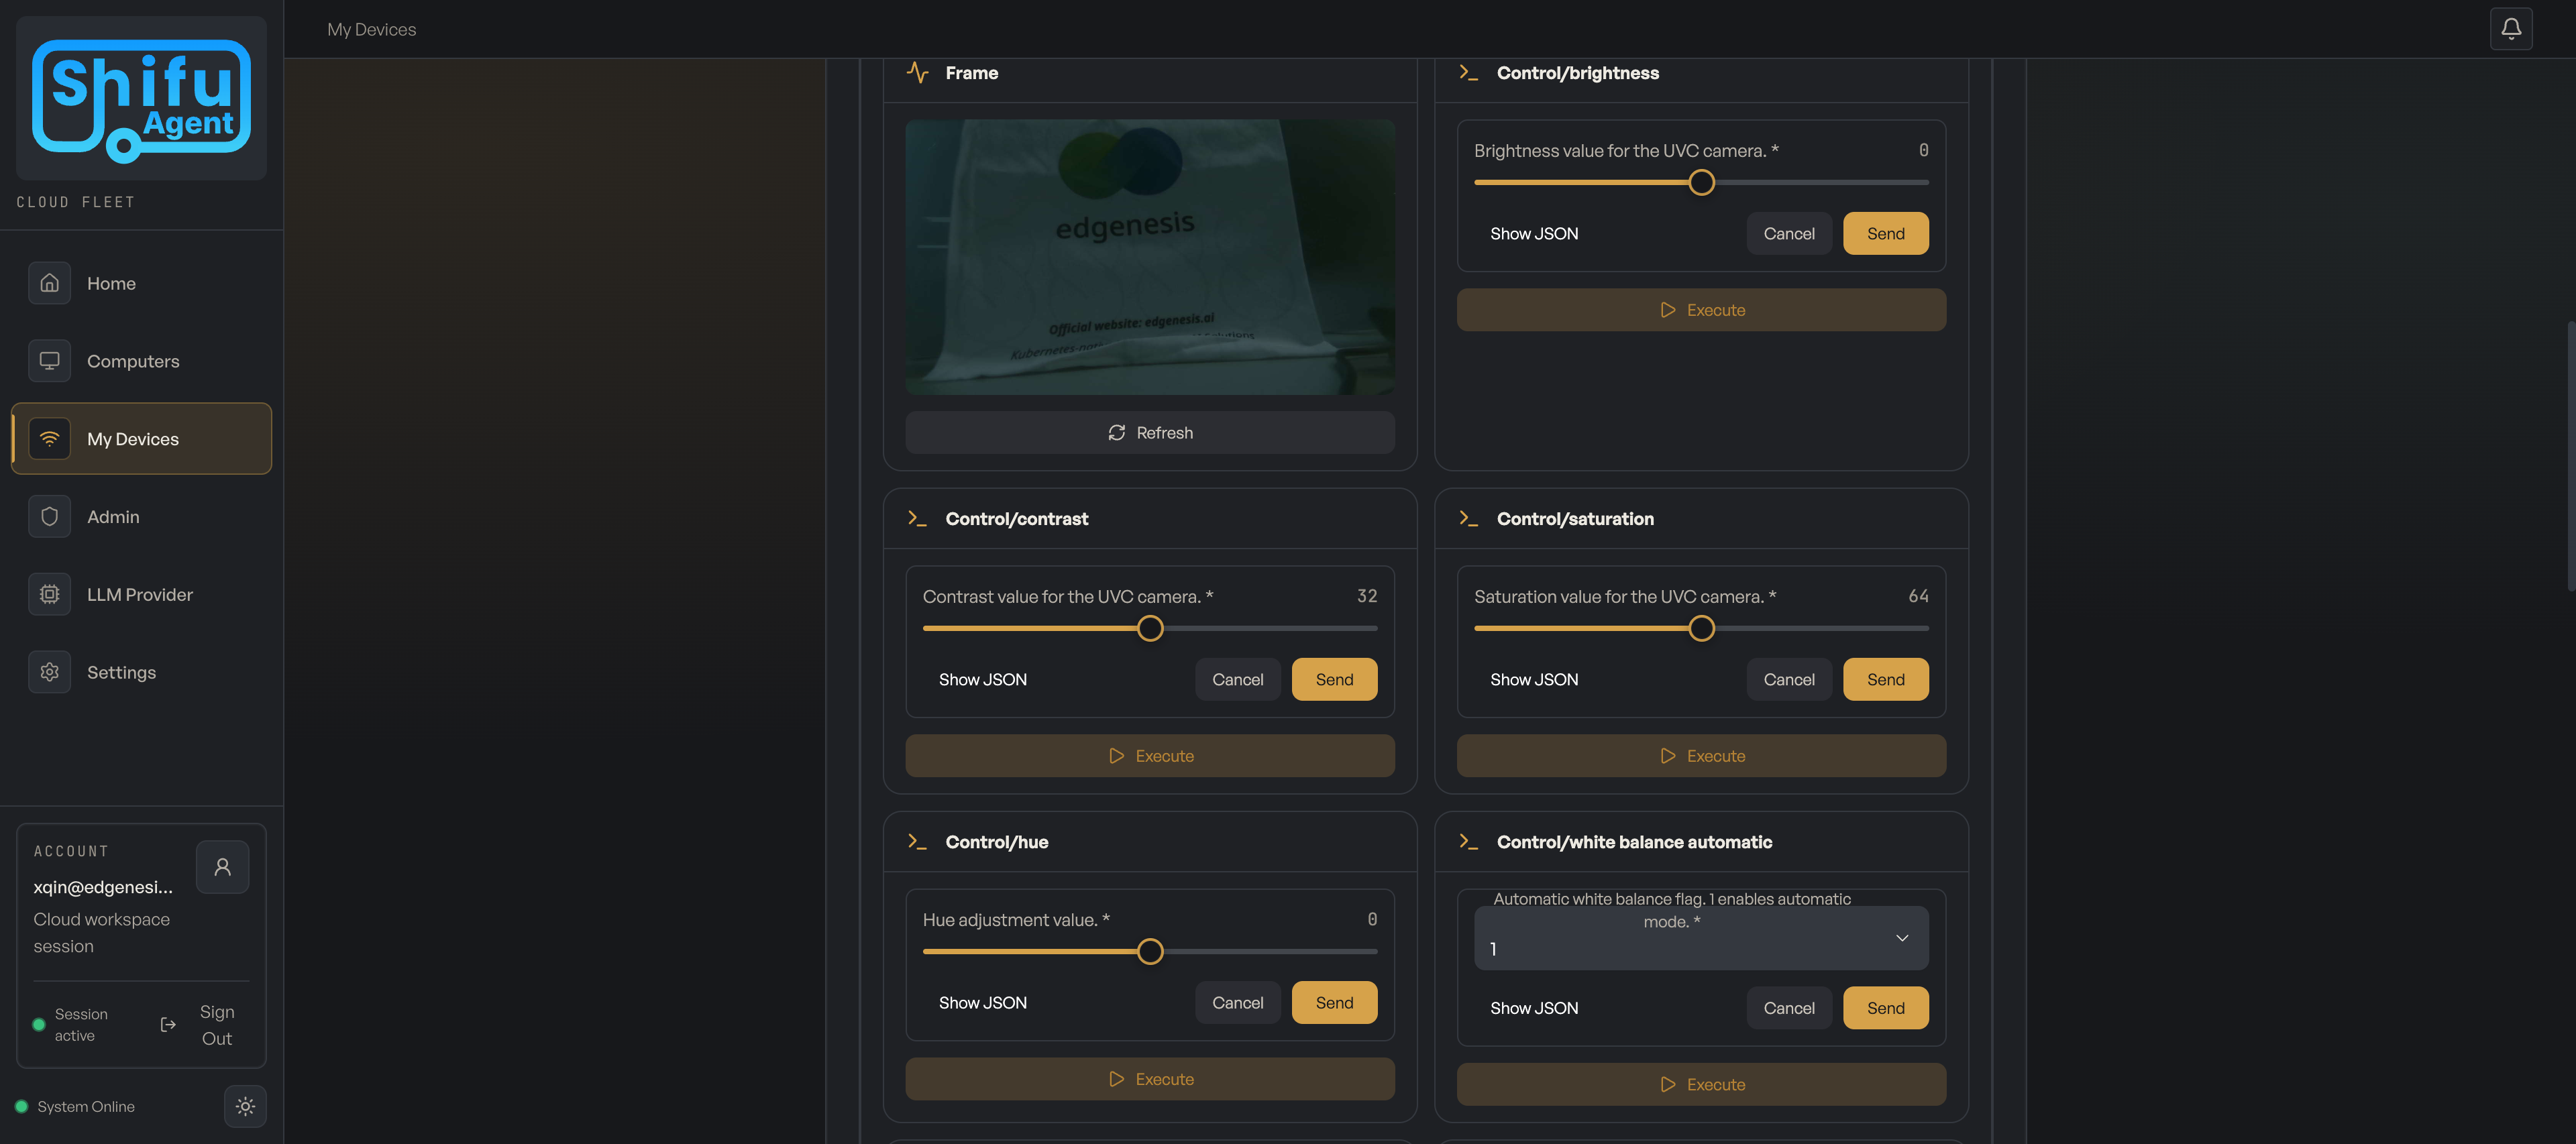Click the Shifu Agent logo
Screen dimensions: 2576x1144
[141, 98]
